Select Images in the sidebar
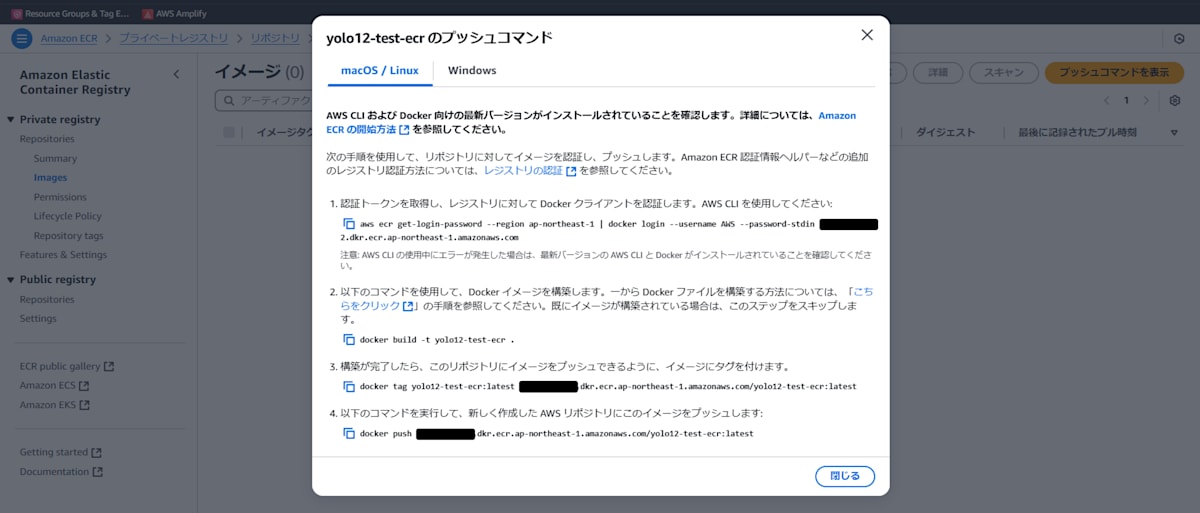 click(50, 178)
